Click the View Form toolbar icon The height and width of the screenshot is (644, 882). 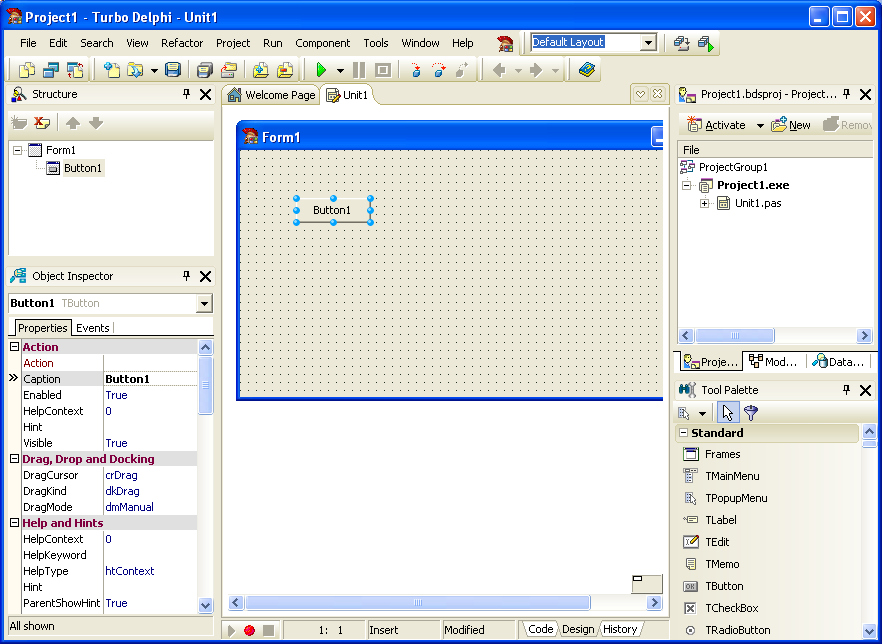coord(51,70)
